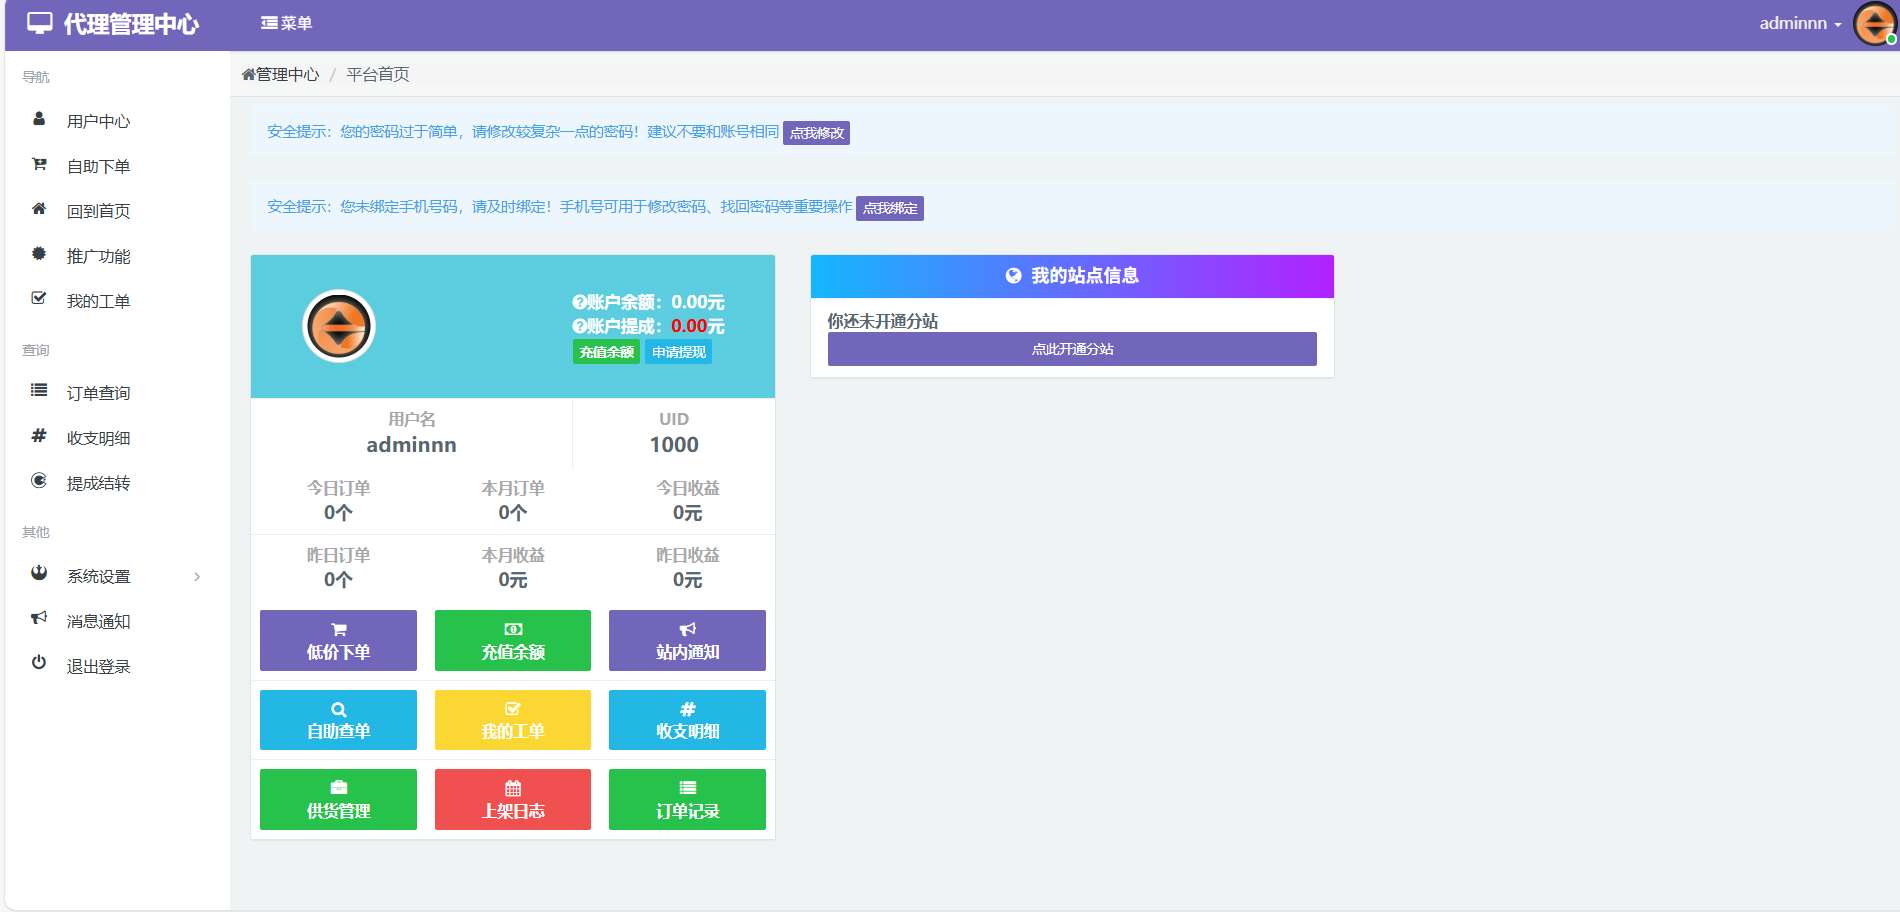The width and height of the screenshot is (1900, 912).
Task: Open the adminnn user dropdown
Action: pyautogui.click(x=1799, y=23)
